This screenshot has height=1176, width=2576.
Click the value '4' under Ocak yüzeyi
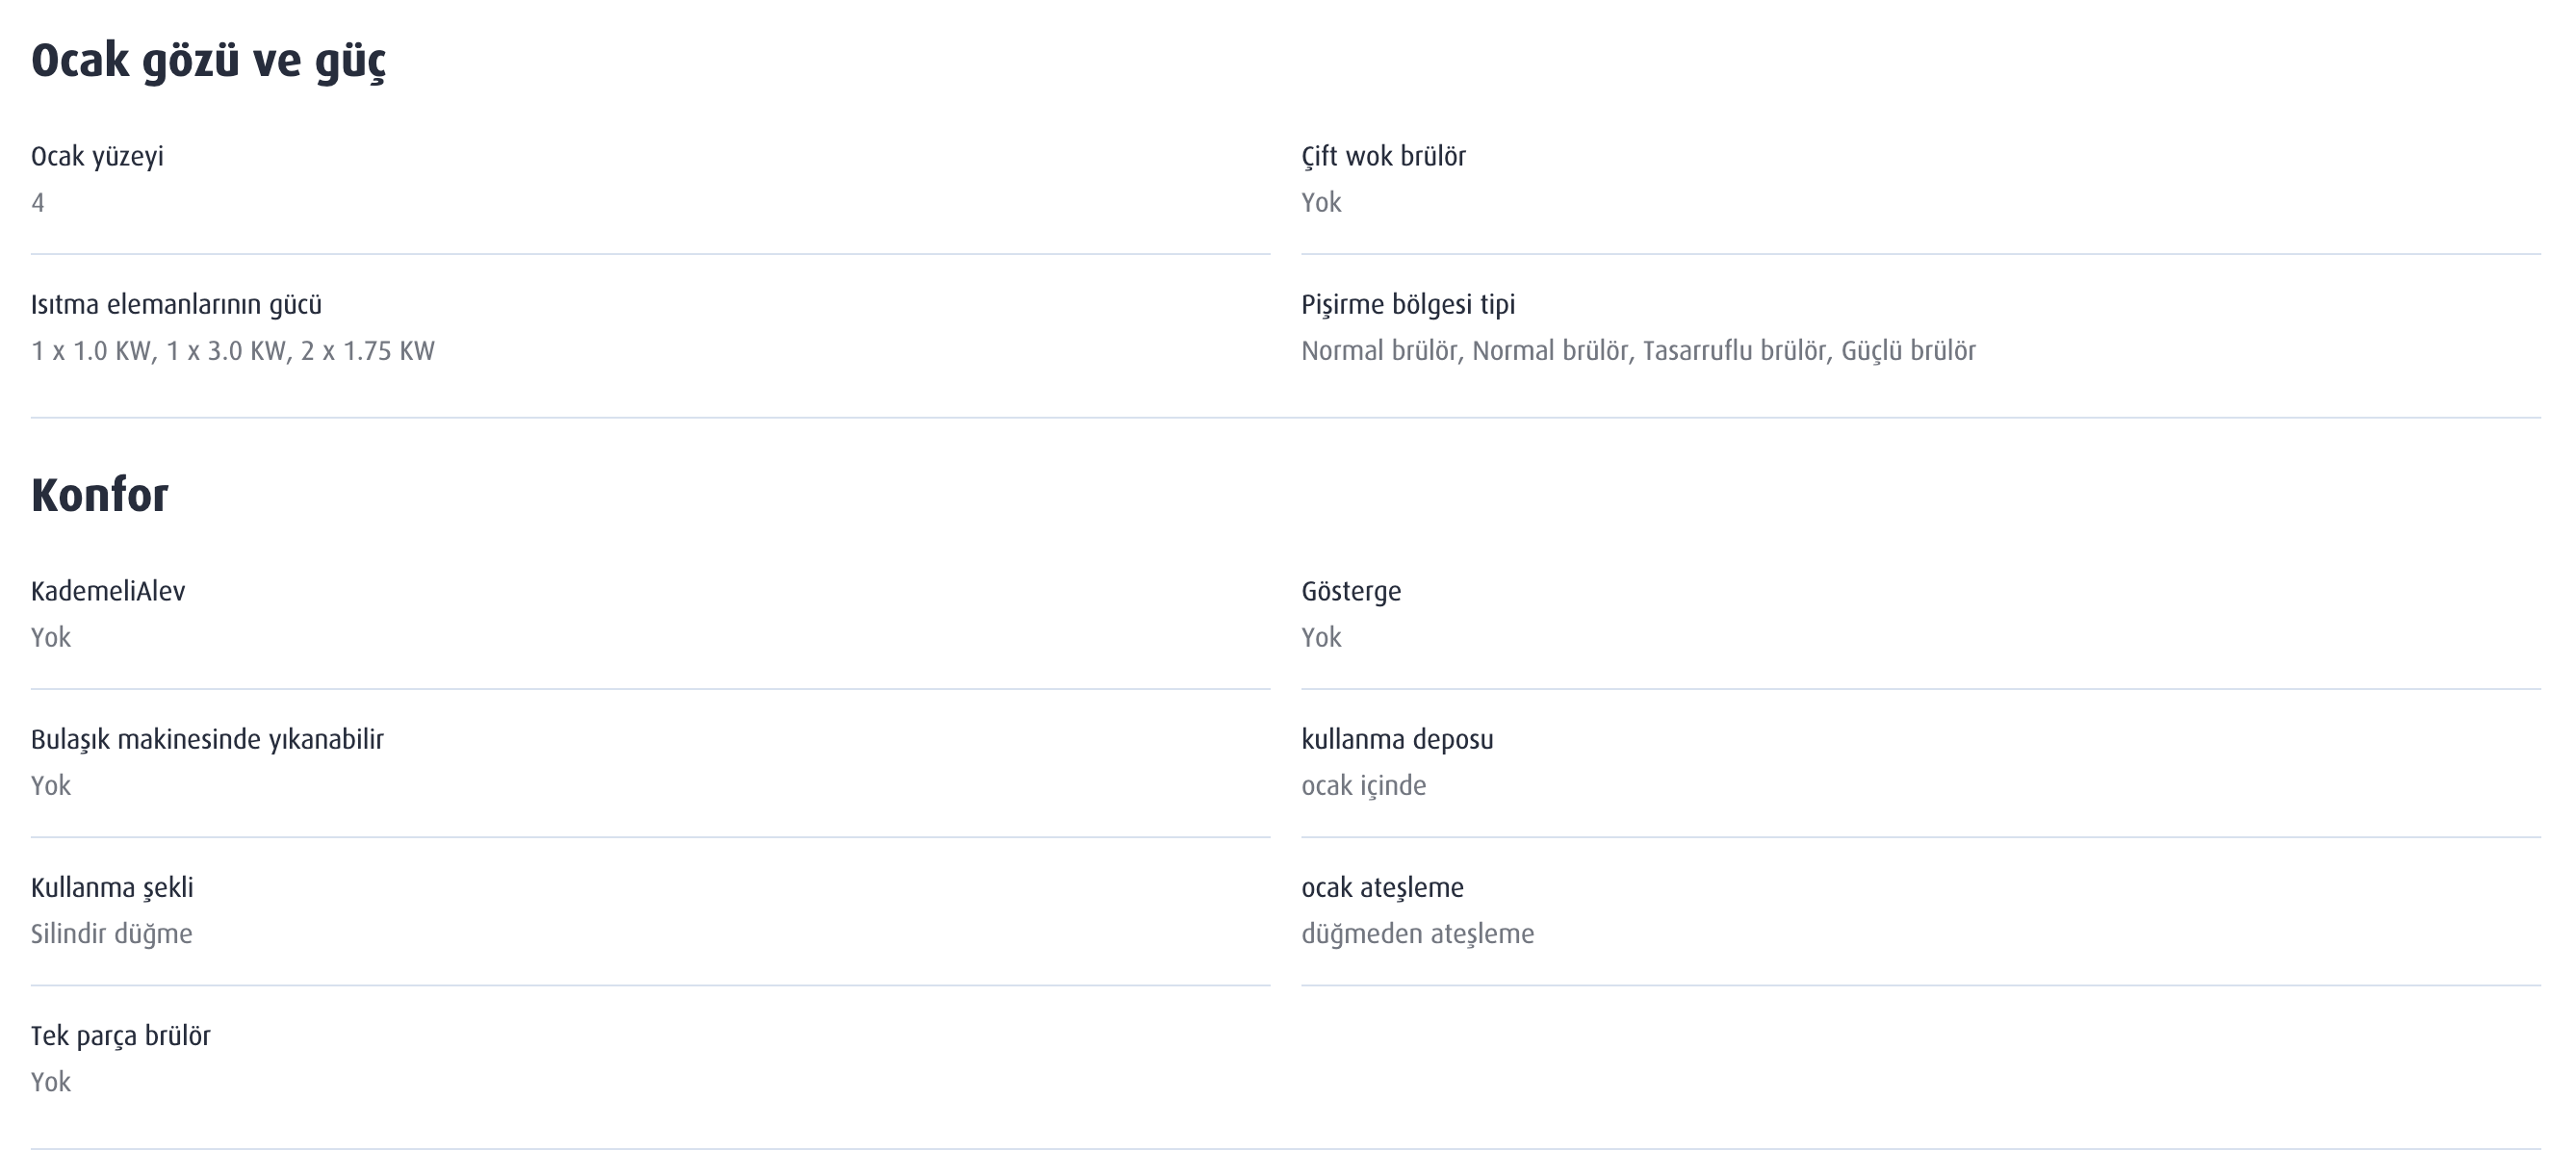click(x=38, y=203)
